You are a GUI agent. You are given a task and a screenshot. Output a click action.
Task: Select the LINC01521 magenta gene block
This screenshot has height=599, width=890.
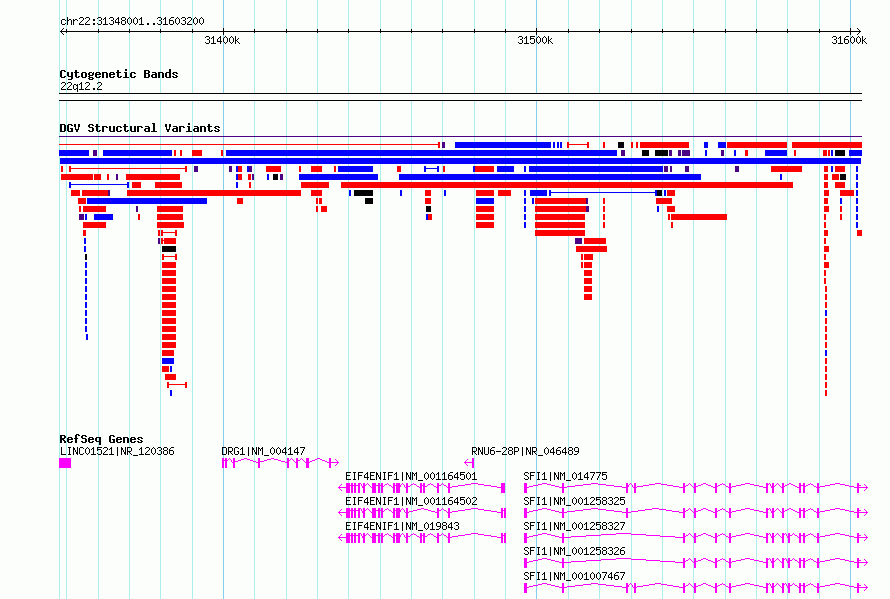pos(65,463)
